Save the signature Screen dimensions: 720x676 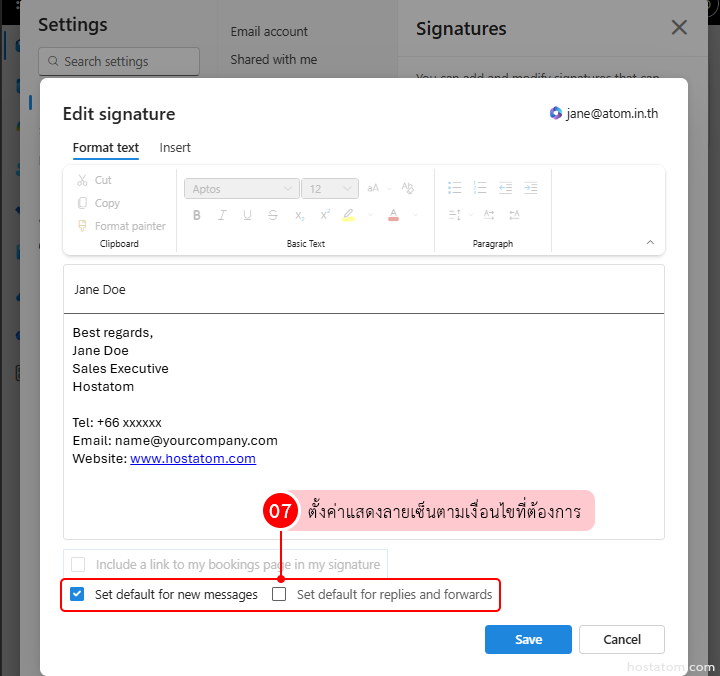point(528,639)
